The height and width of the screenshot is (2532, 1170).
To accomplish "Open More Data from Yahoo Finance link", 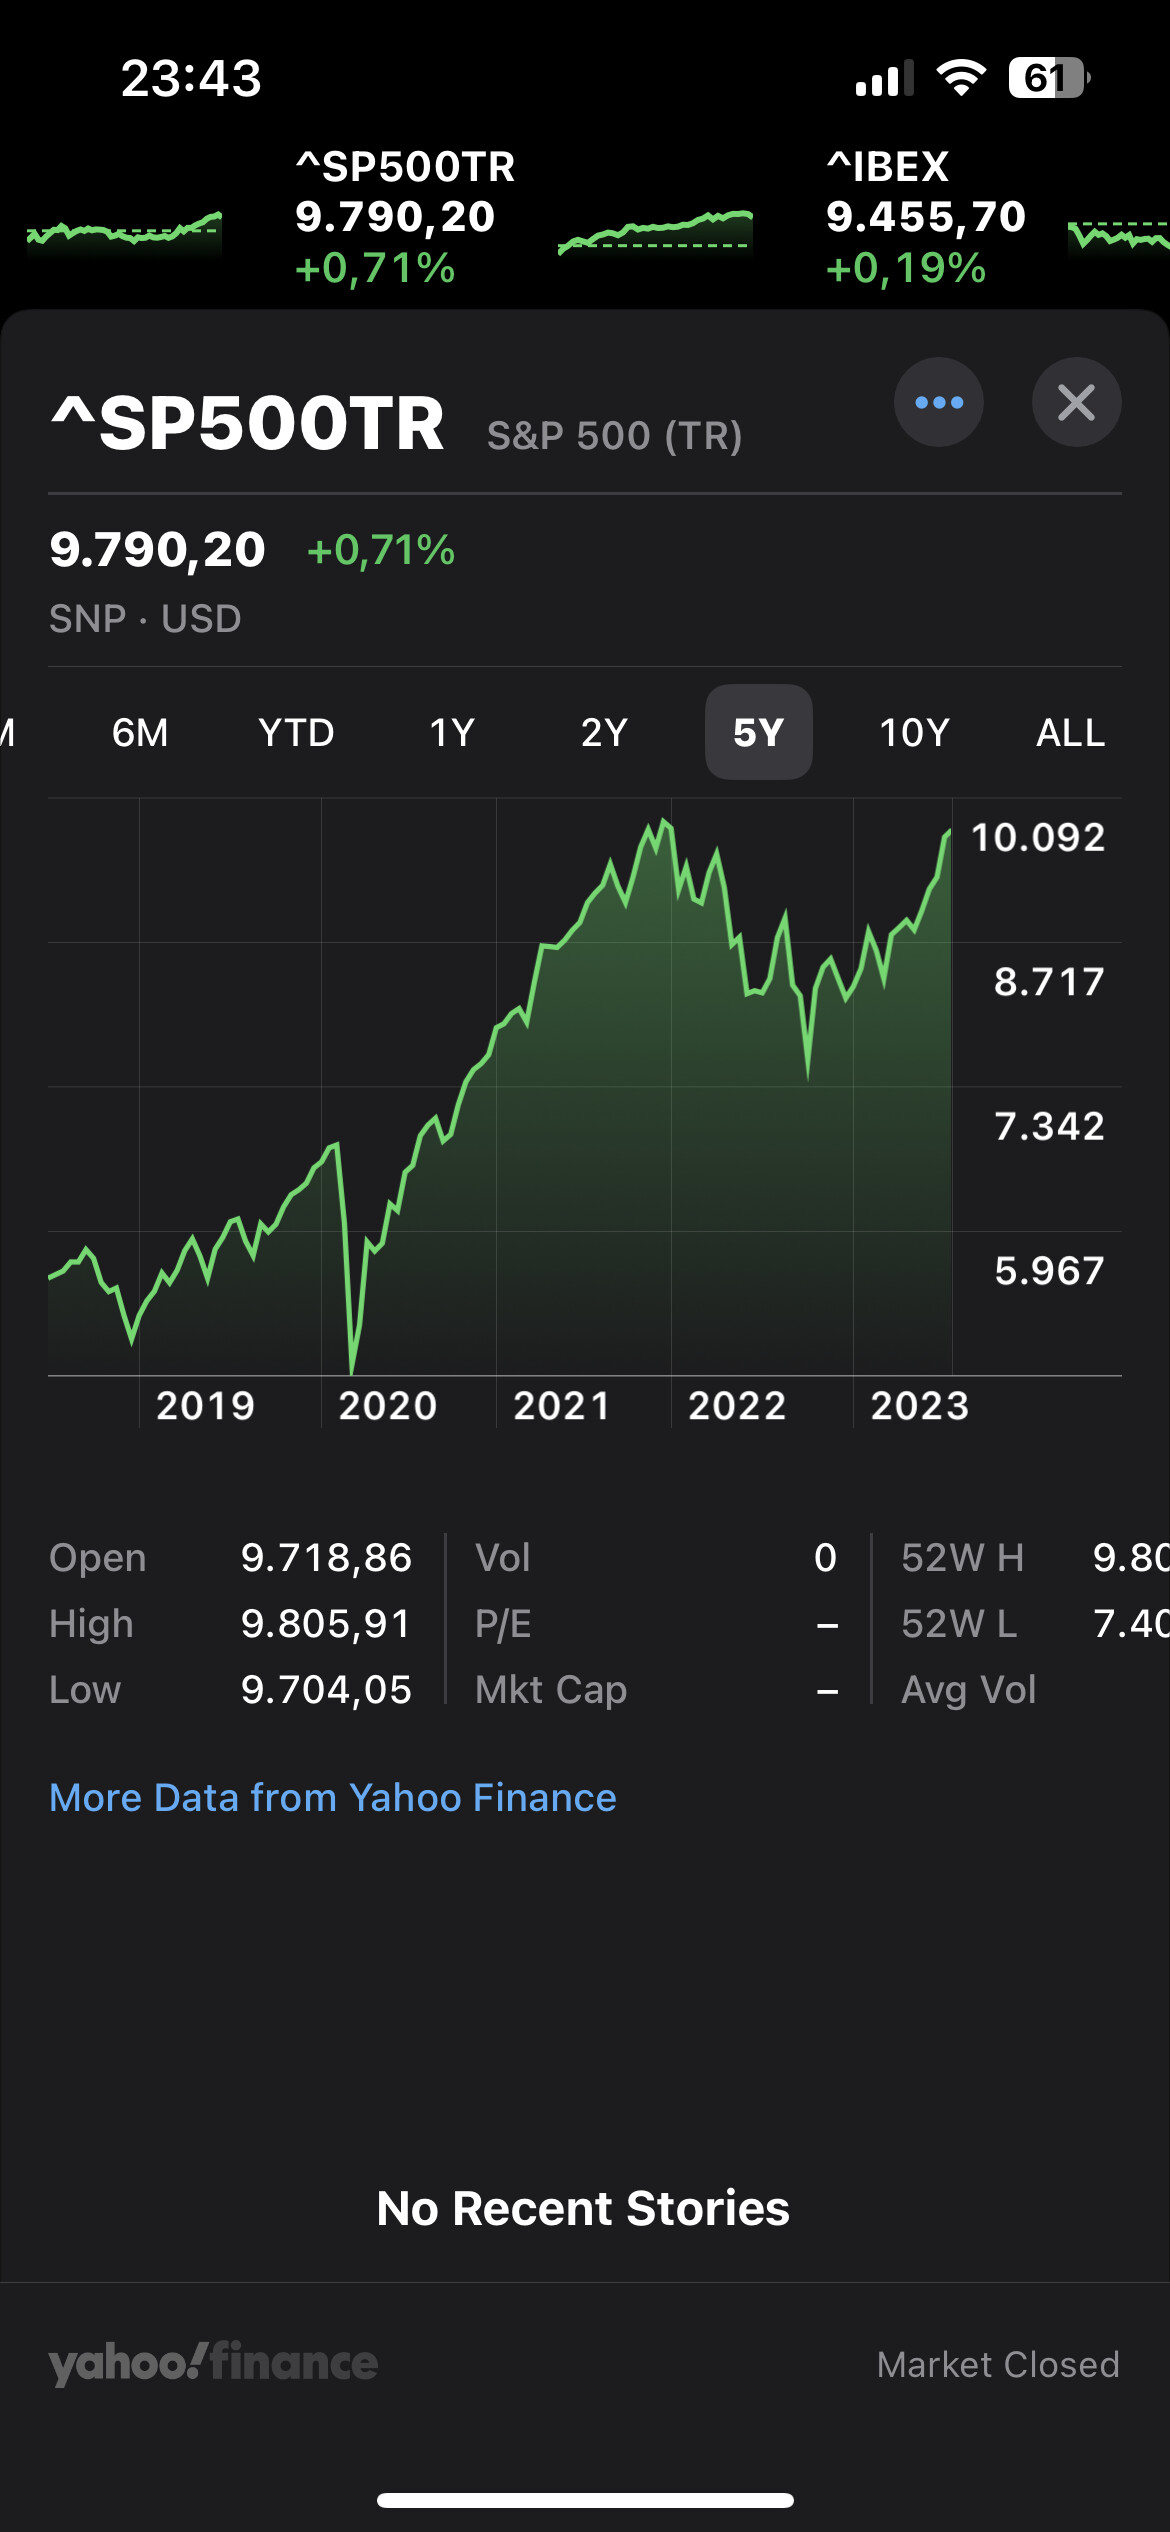I will point(333,1798).
